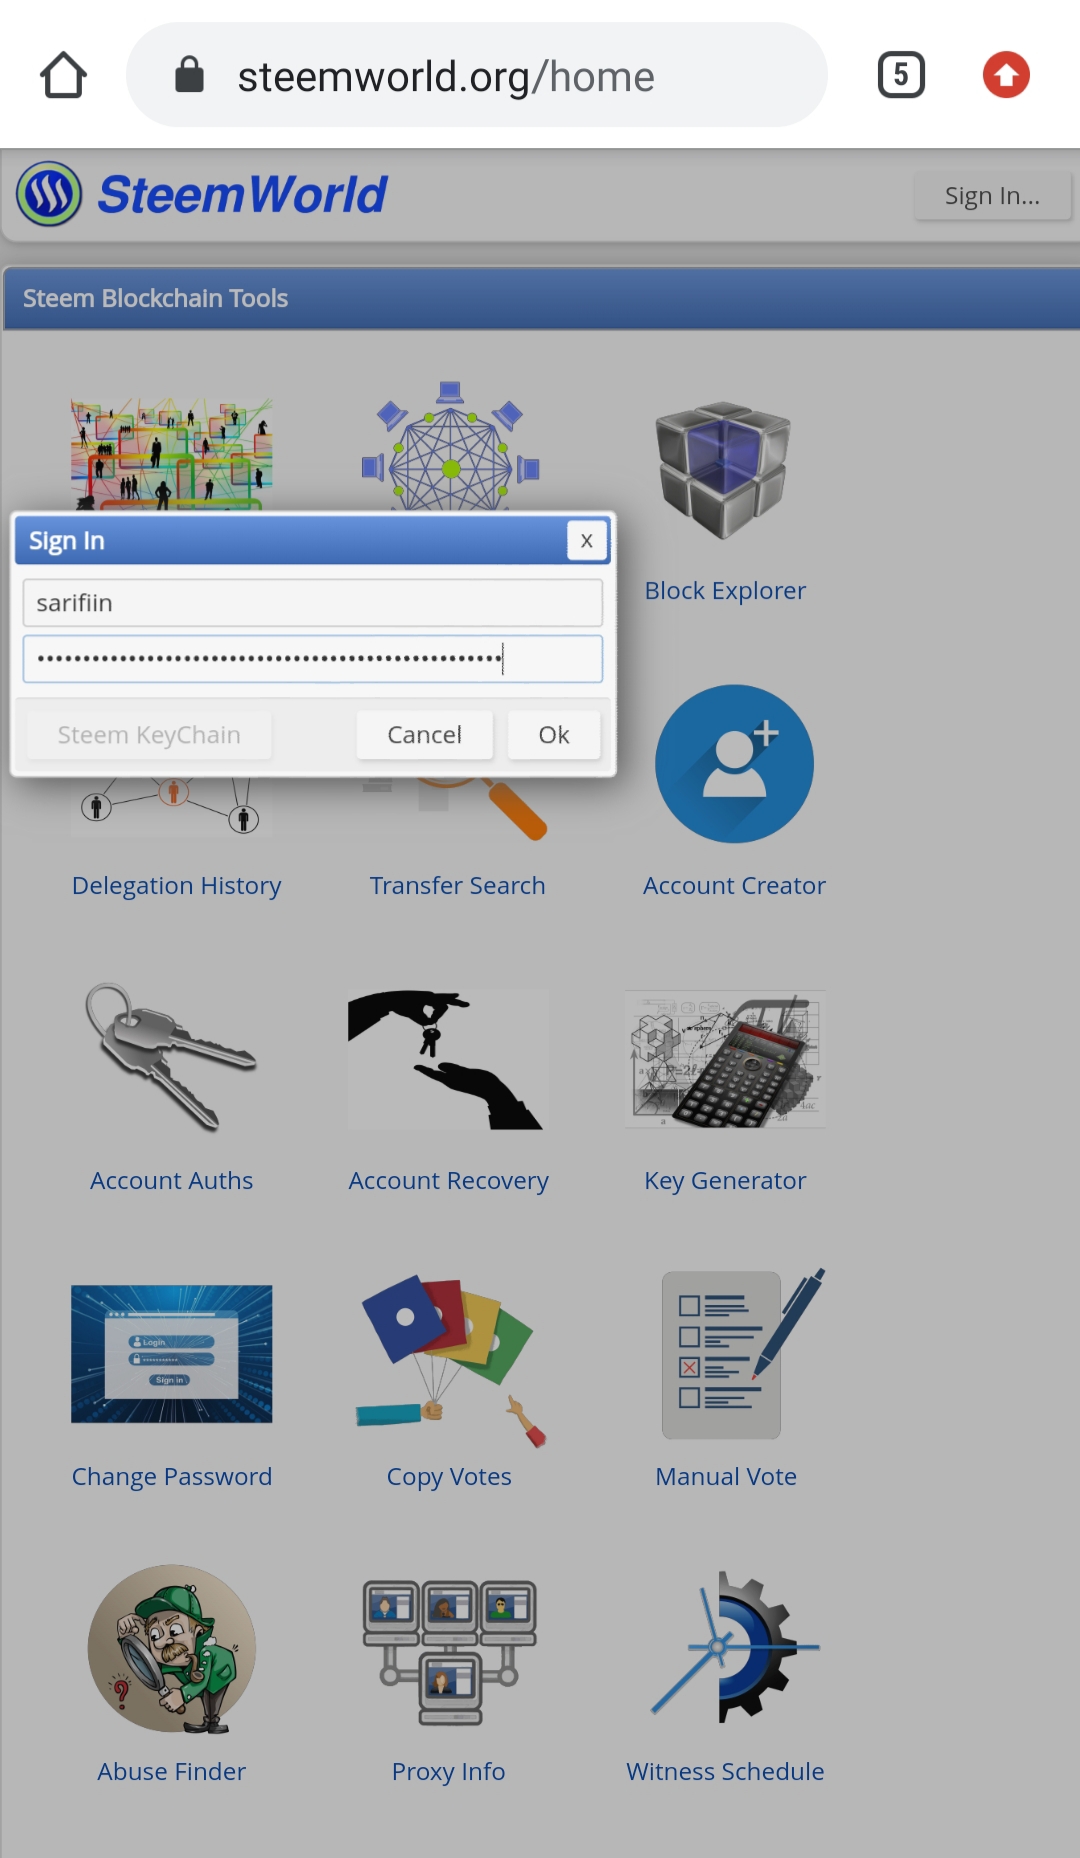Focus the username field containing sarifiin

[313, 603]
